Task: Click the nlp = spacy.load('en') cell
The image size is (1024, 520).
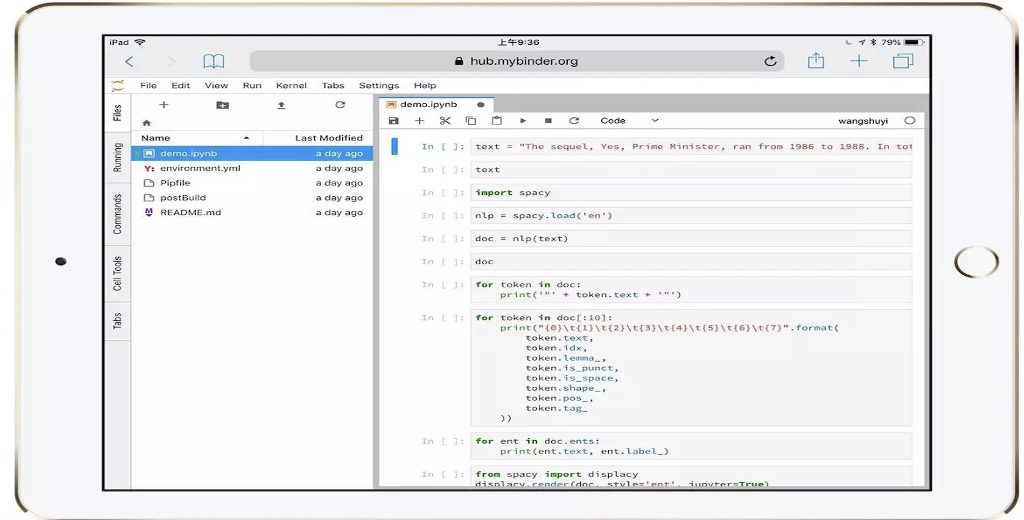Action: coord(691,216)
